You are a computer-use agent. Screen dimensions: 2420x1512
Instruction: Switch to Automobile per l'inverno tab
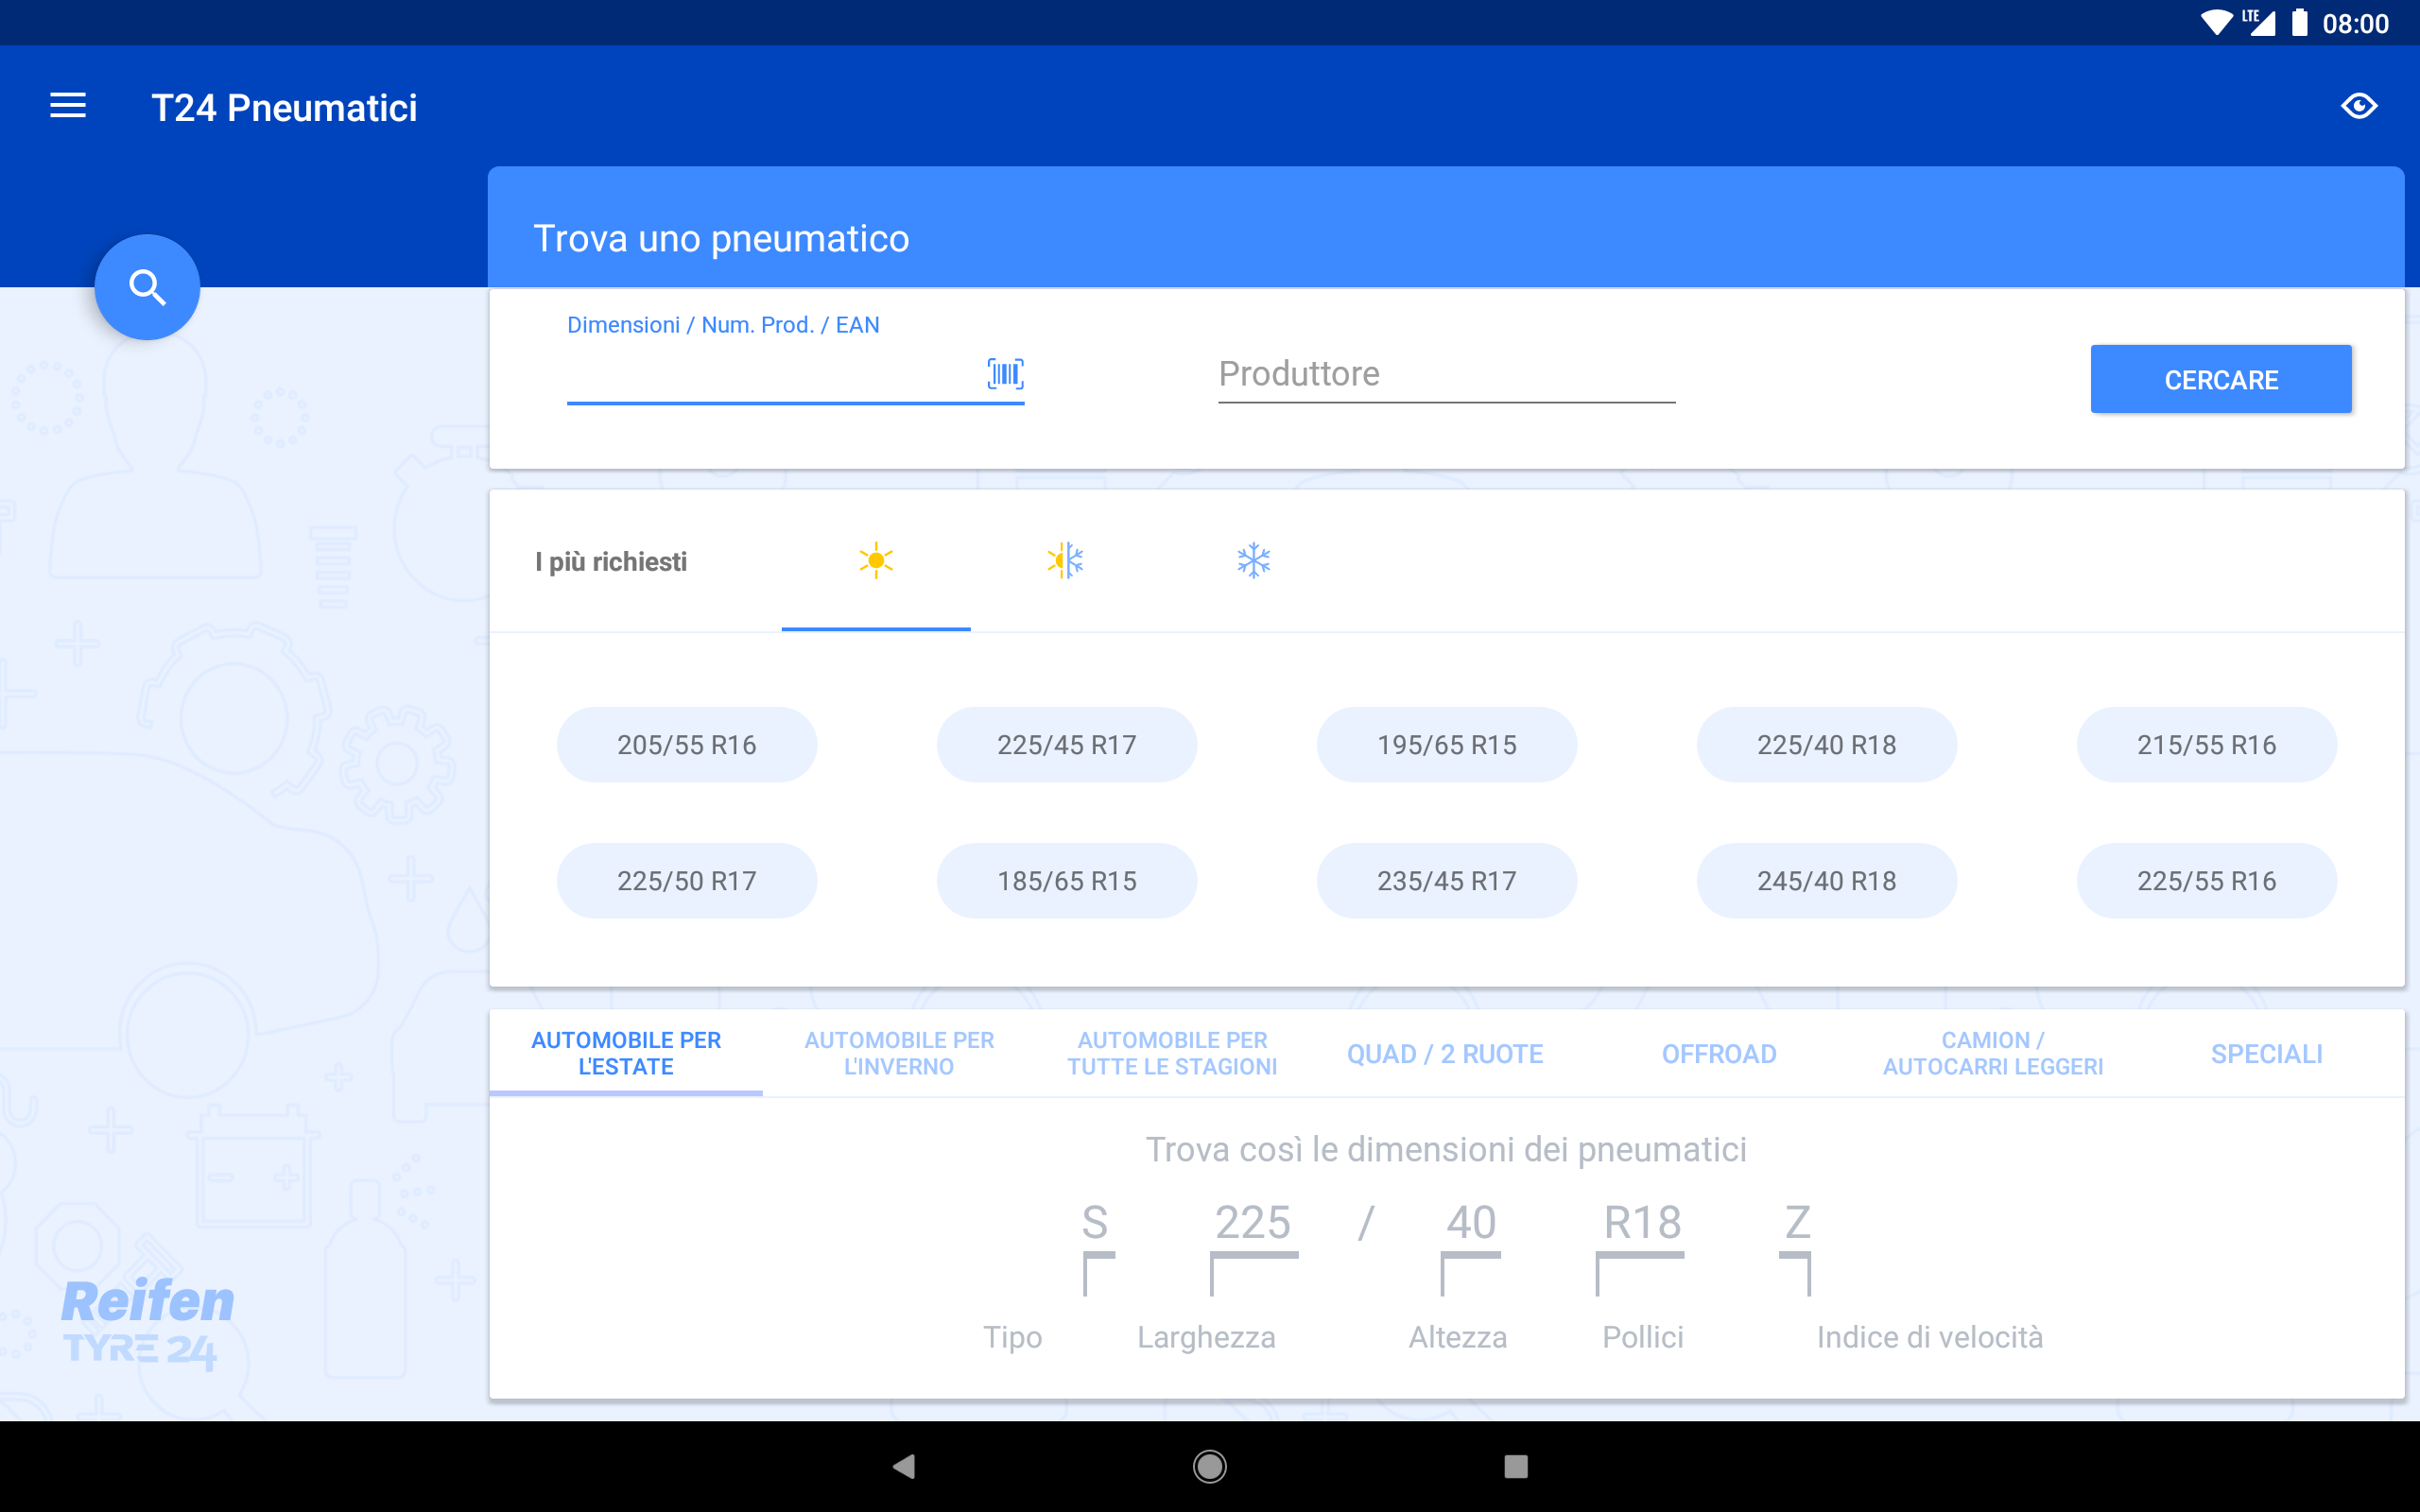tap(899, 1053)
